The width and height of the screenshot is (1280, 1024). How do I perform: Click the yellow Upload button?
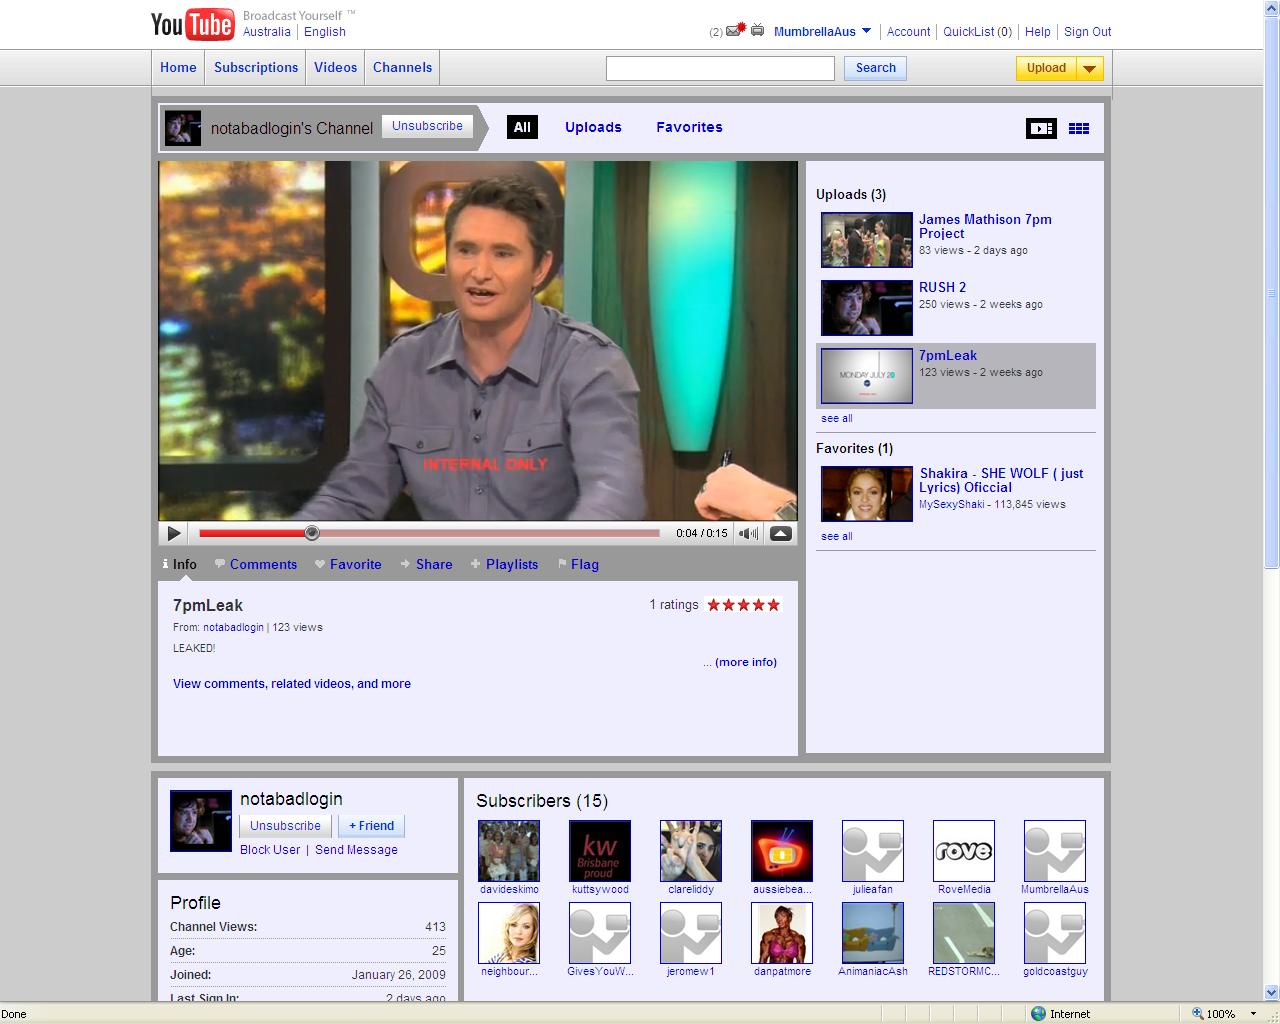1046,68
